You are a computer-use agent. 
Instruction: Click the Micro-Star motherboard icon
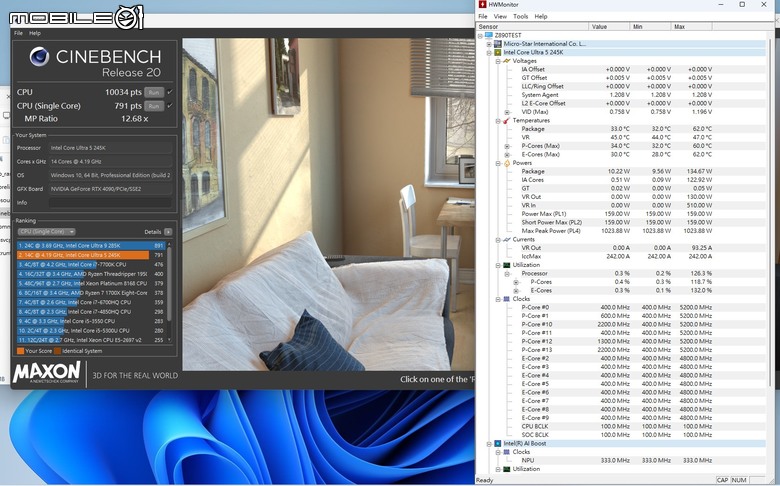click(497, 44)
